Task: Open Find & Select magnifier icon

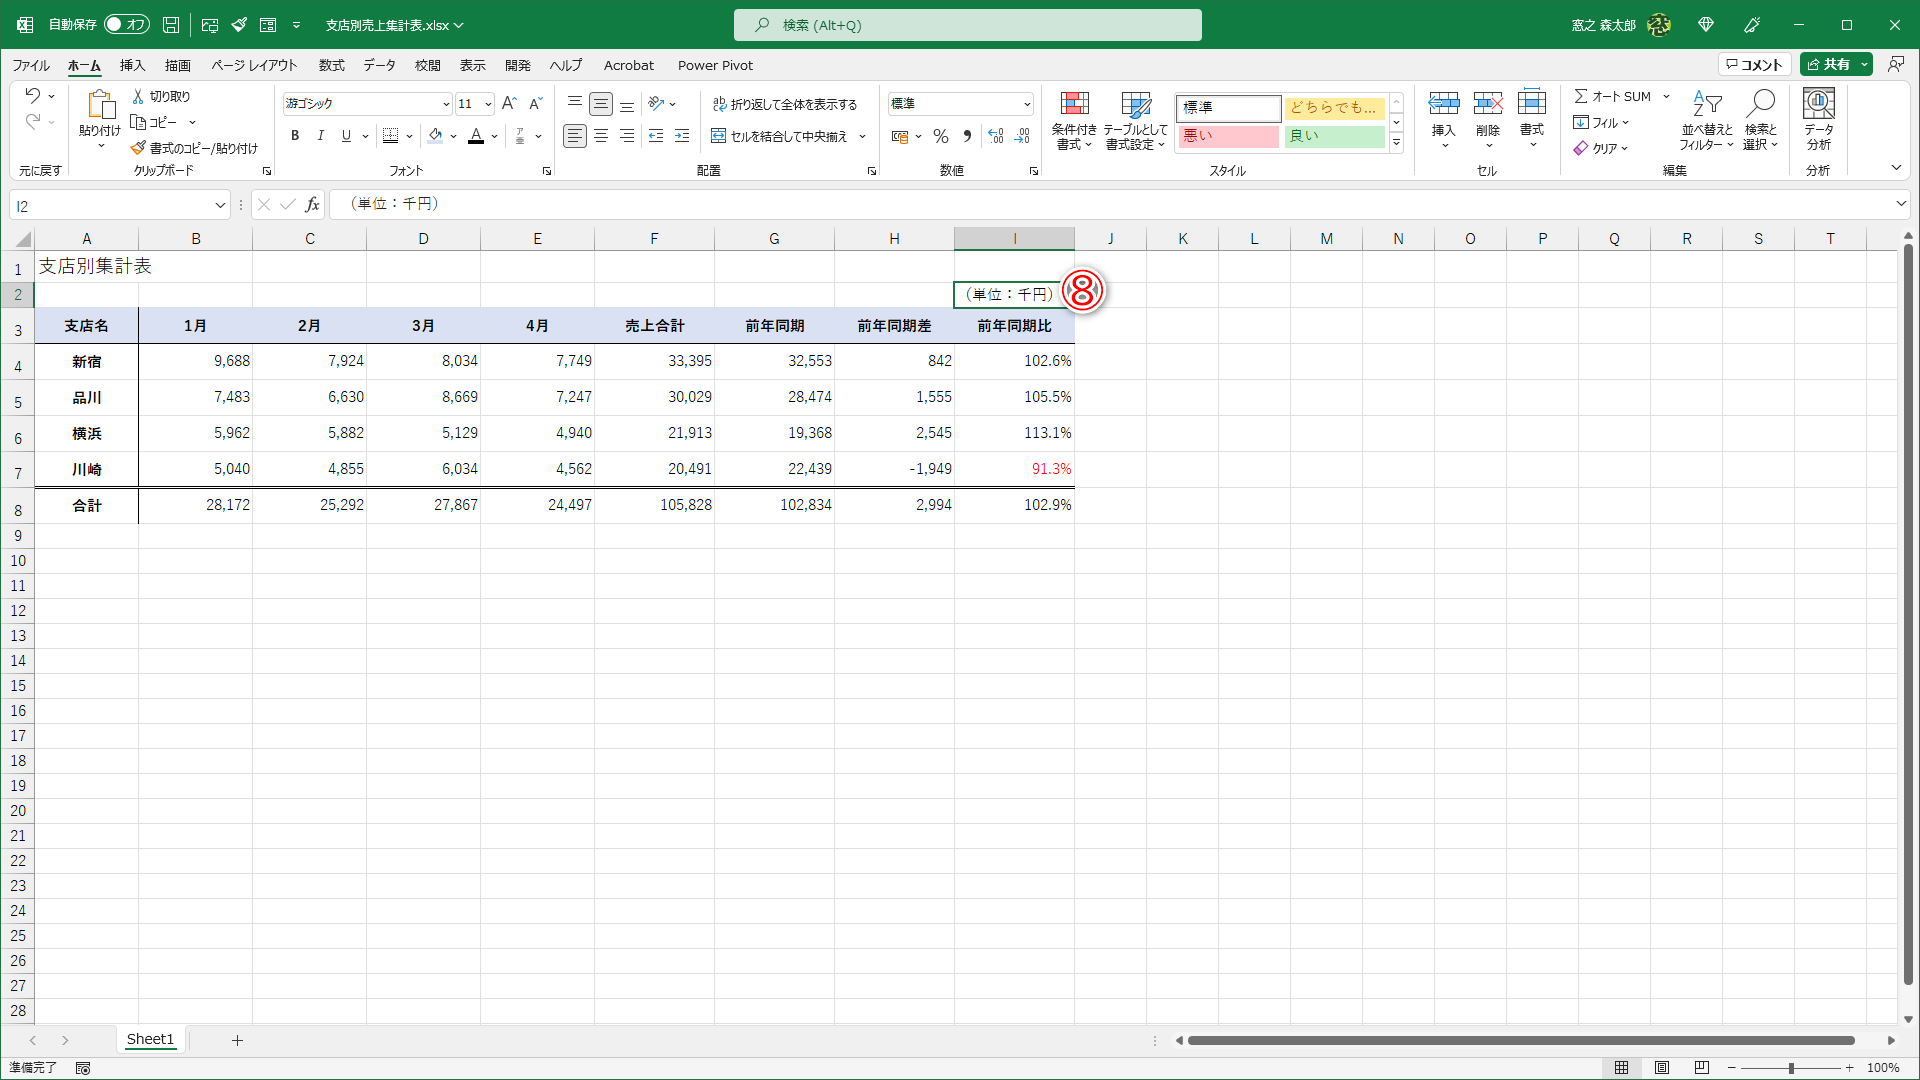Action: (1760, 104)
